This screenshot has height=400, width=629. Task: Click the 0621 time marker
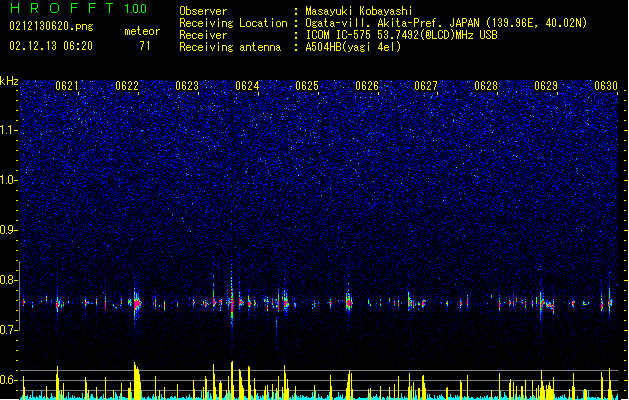[67, 86]
